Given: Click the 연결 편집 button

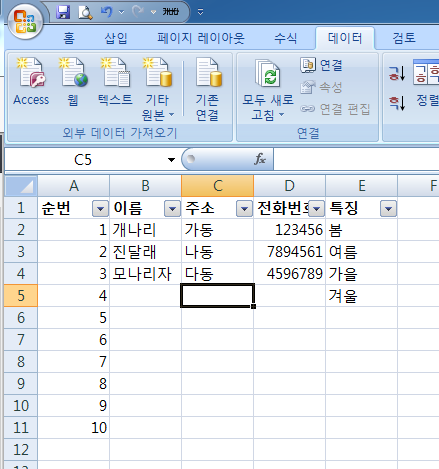Looking at the screenshot, I should [335, 109].
